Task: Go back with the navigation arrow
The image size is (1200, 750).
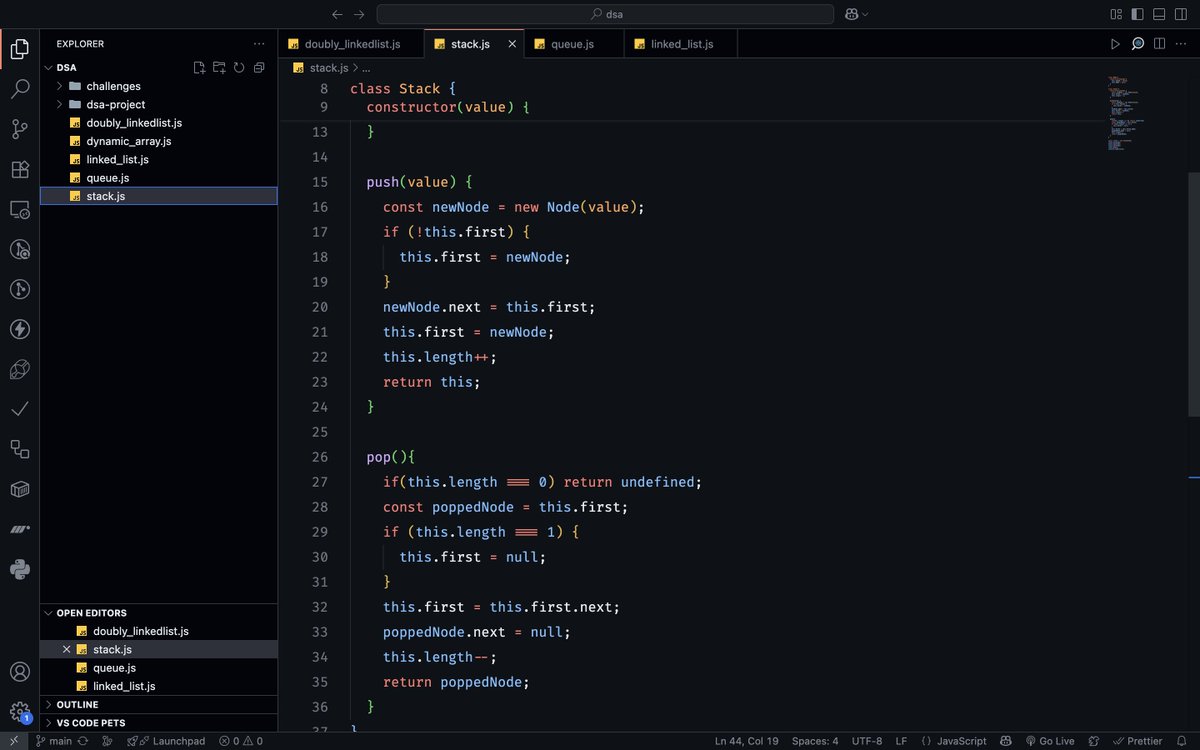Action: (x=337, y=14)
